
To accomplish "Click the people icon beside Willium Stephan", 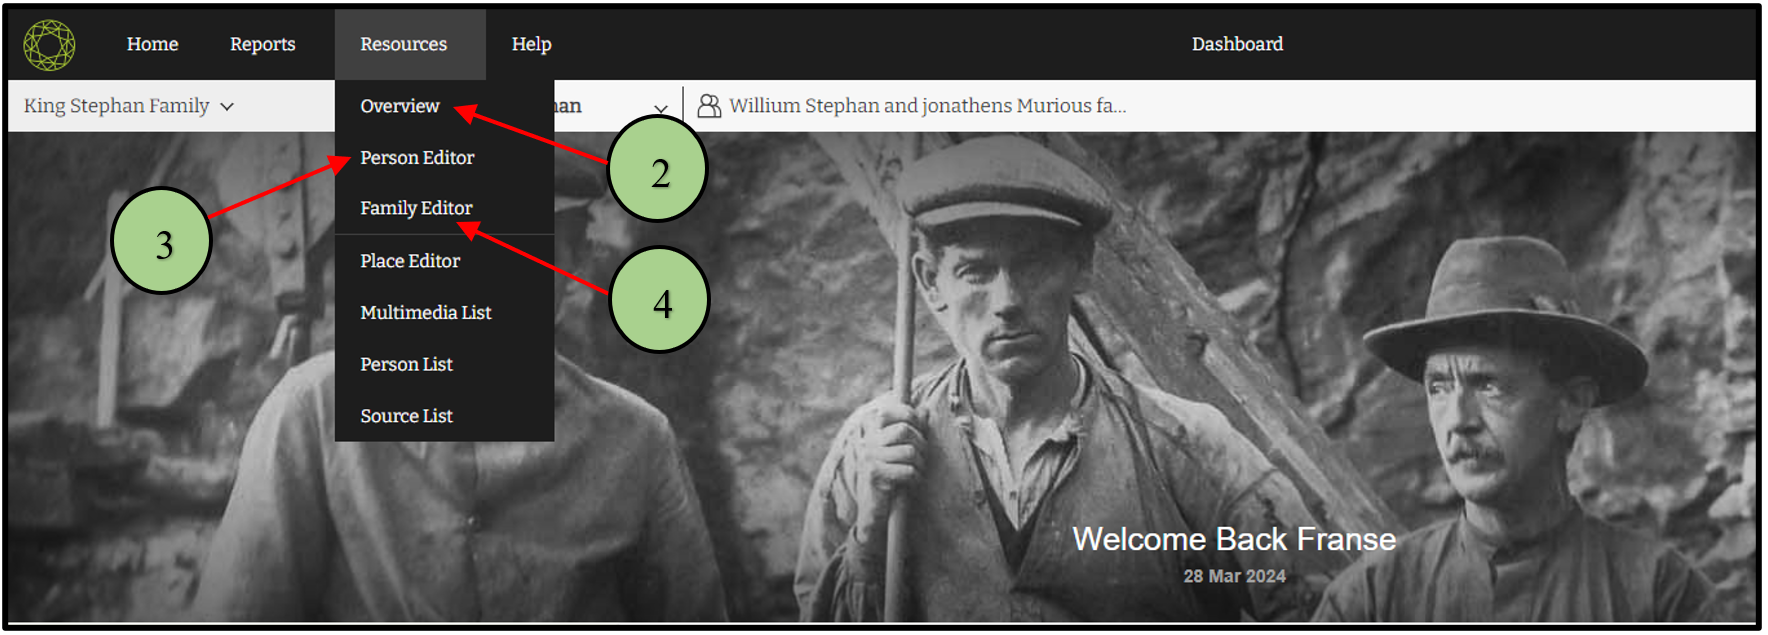I will pos(708,106).
